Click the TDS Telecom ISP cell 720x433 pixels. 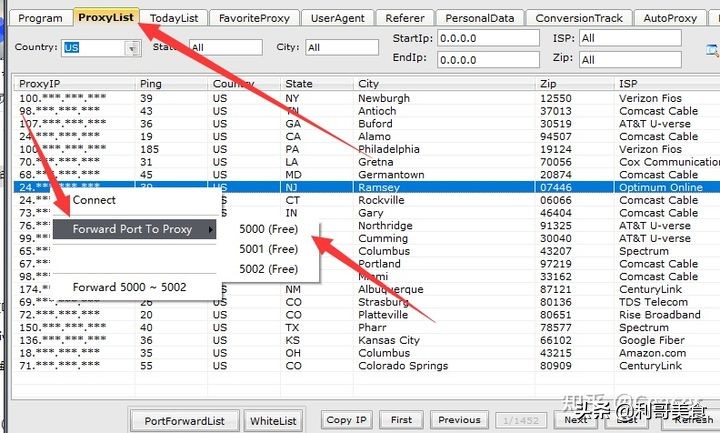(x=653, y=302)
